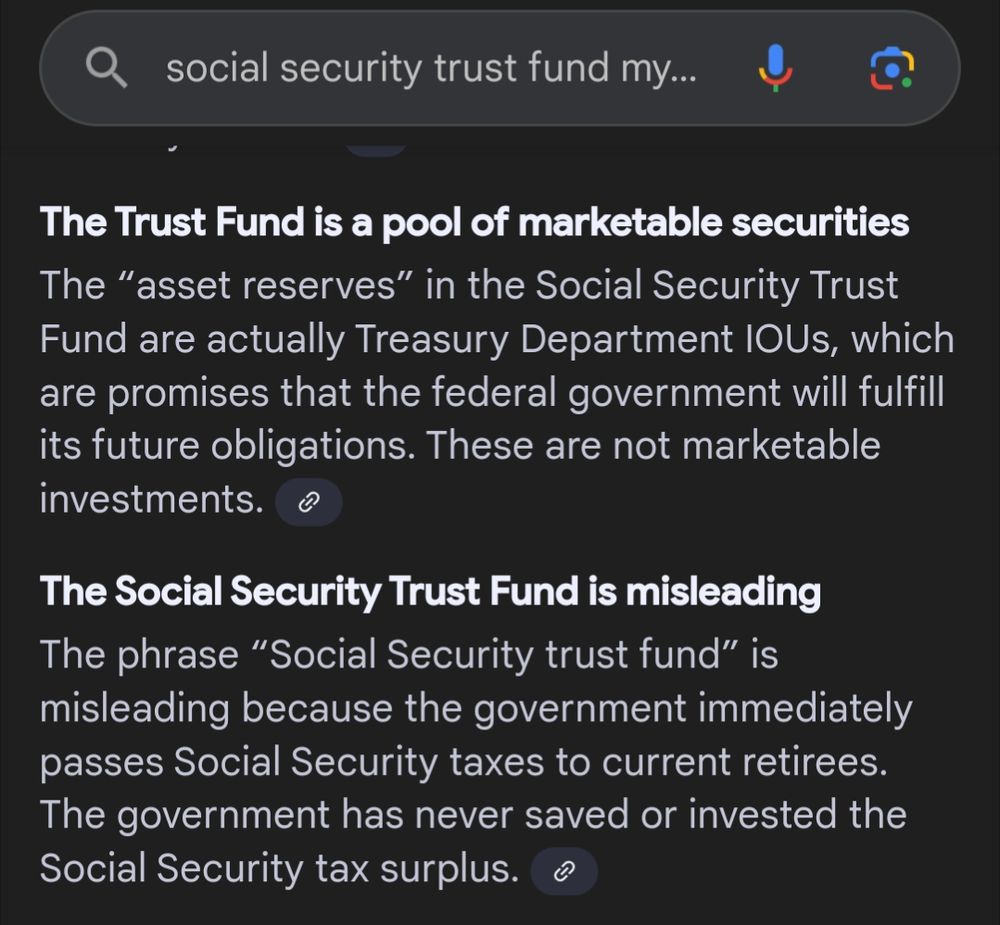Click the magnifying glass search icon
Viewport: 1000px width, 925px height.
106,68
